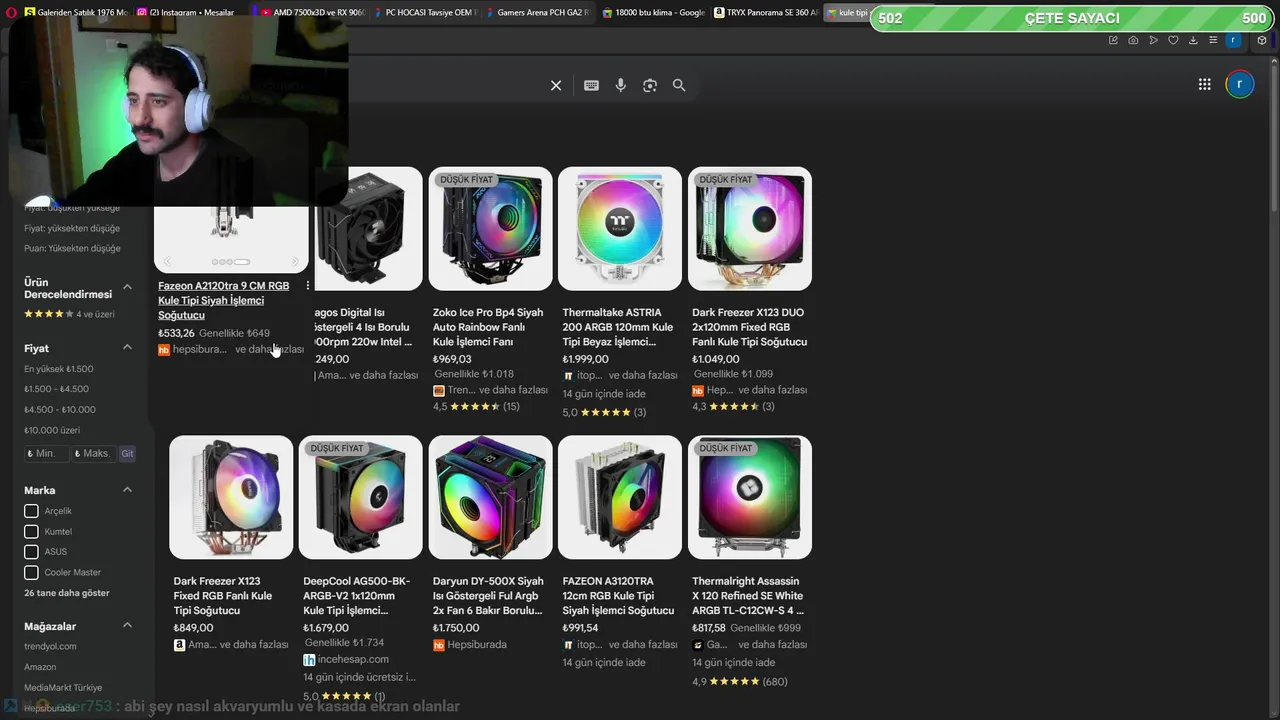This screenshot has width=1280, height=720.
Task: Click the page edit icon in address bar
Action: tap(1113, 40)
